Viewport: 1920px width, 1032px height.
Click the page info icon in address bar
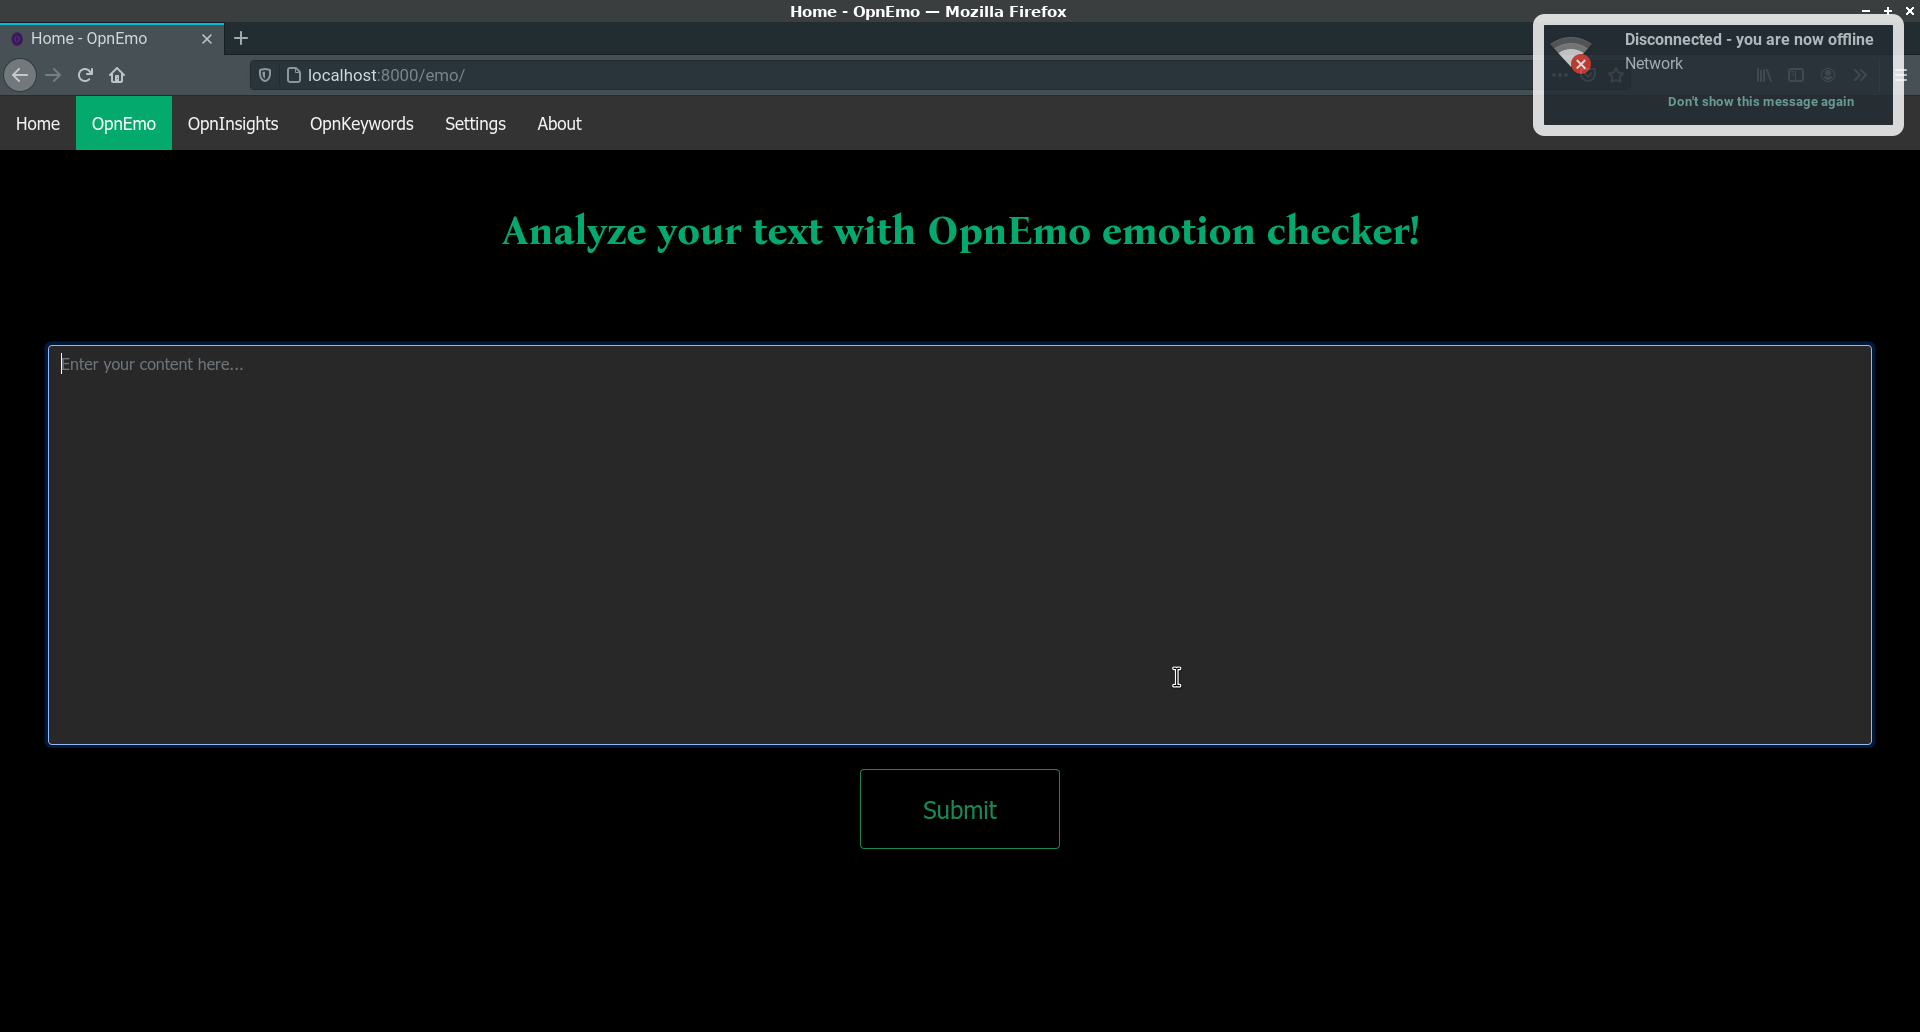(x=293, y=75)
